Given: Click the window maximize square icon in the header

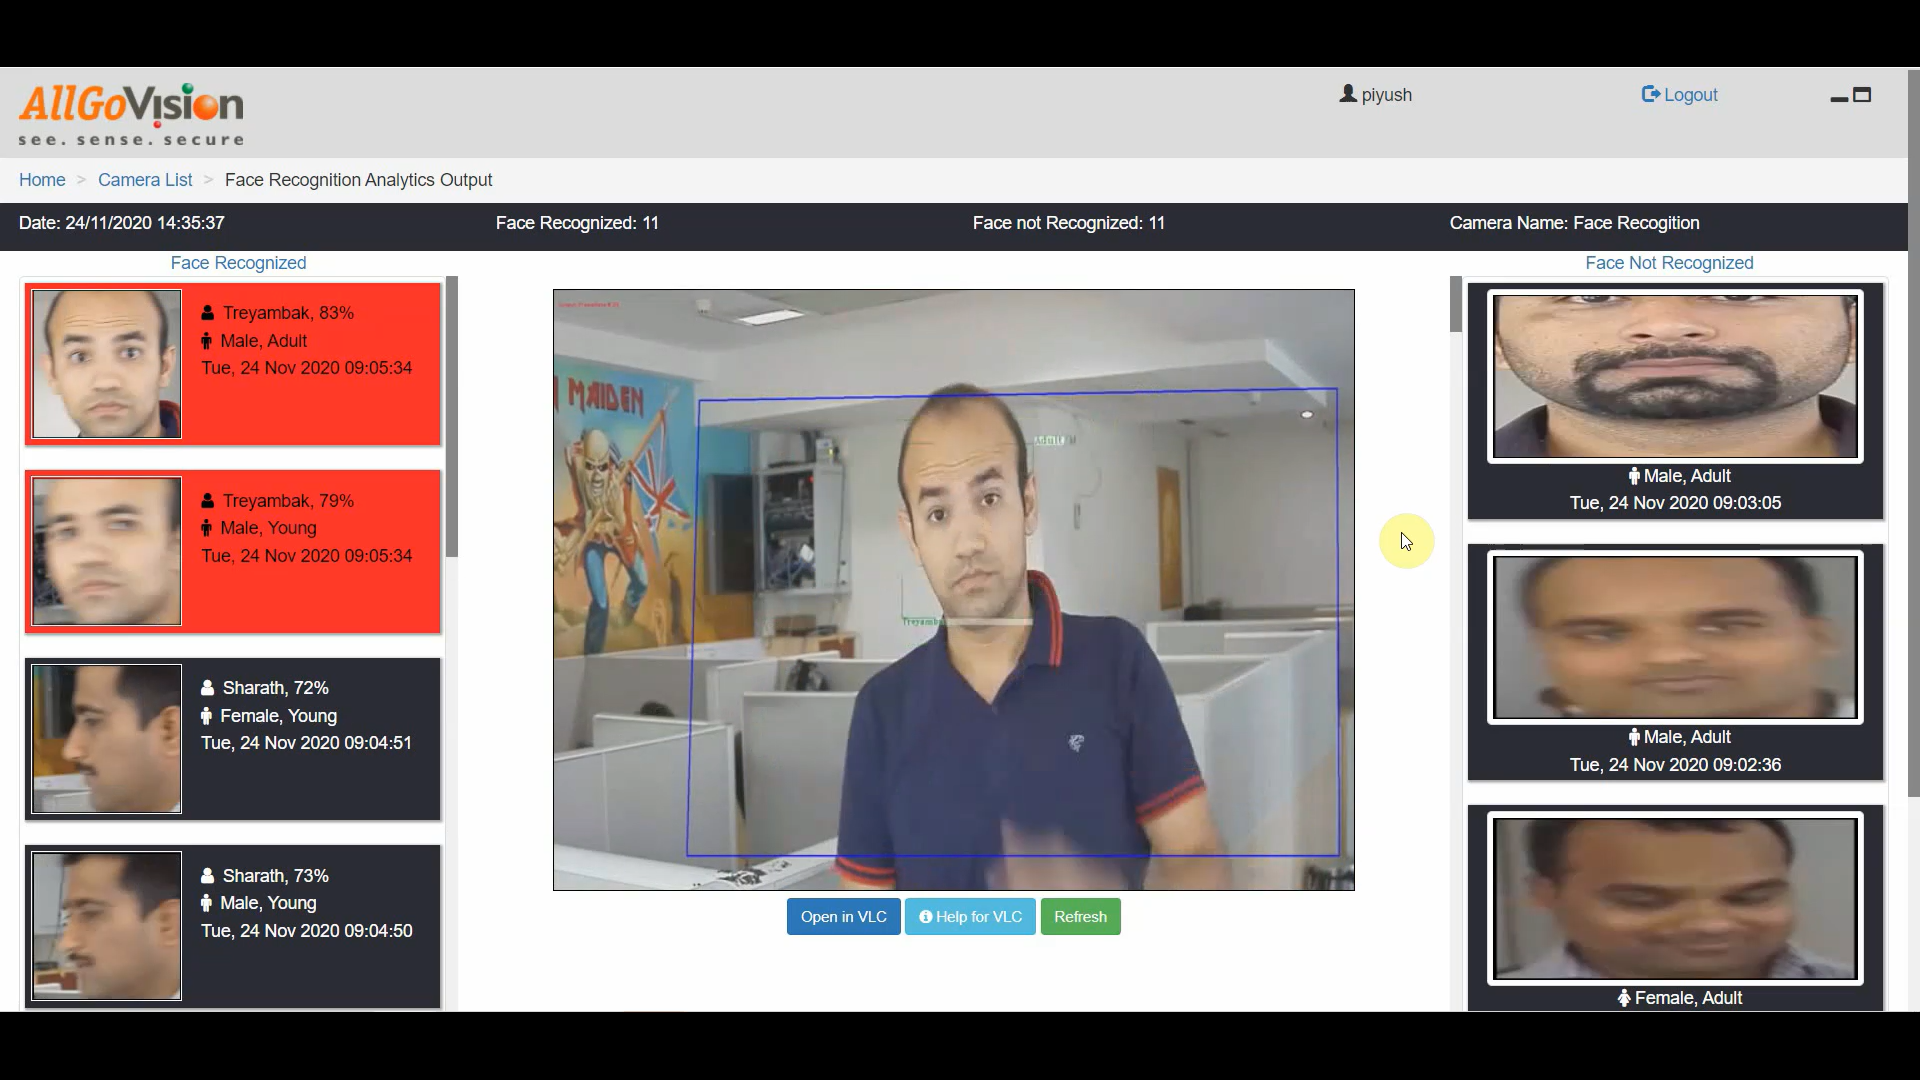Looking at the screenshot, I should point(1862,95).
